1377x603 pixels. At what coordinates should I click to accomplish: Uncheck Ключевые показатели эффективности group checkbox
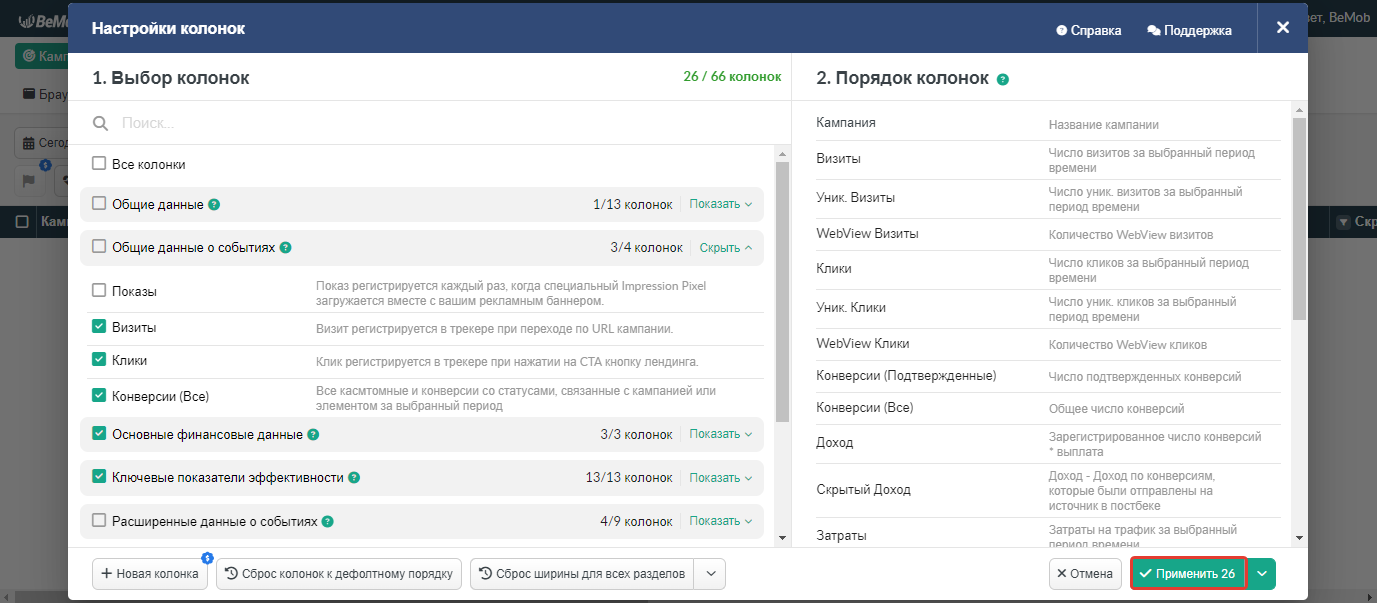99,477
